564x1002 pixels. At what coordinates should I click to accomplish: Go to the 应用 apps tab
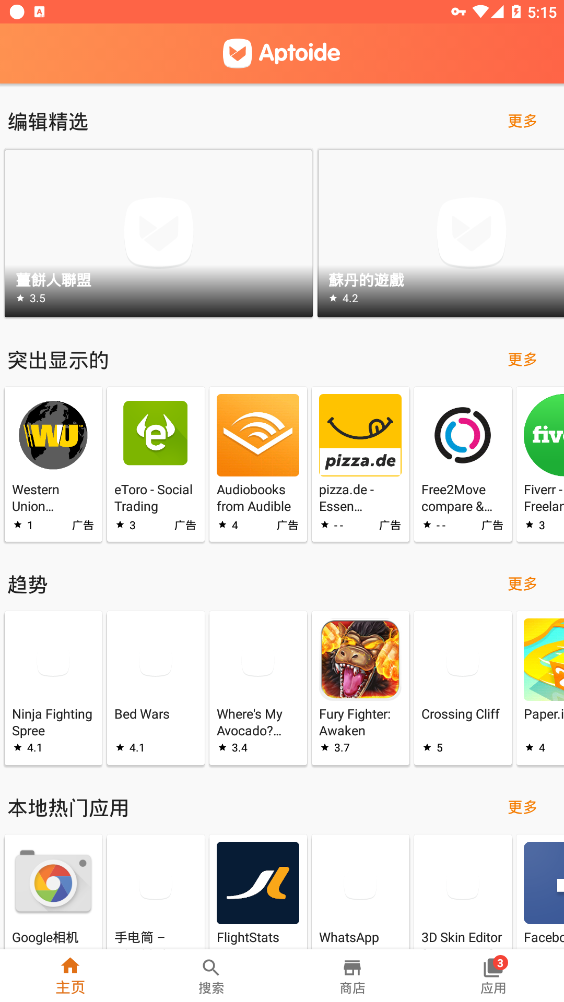493,976
